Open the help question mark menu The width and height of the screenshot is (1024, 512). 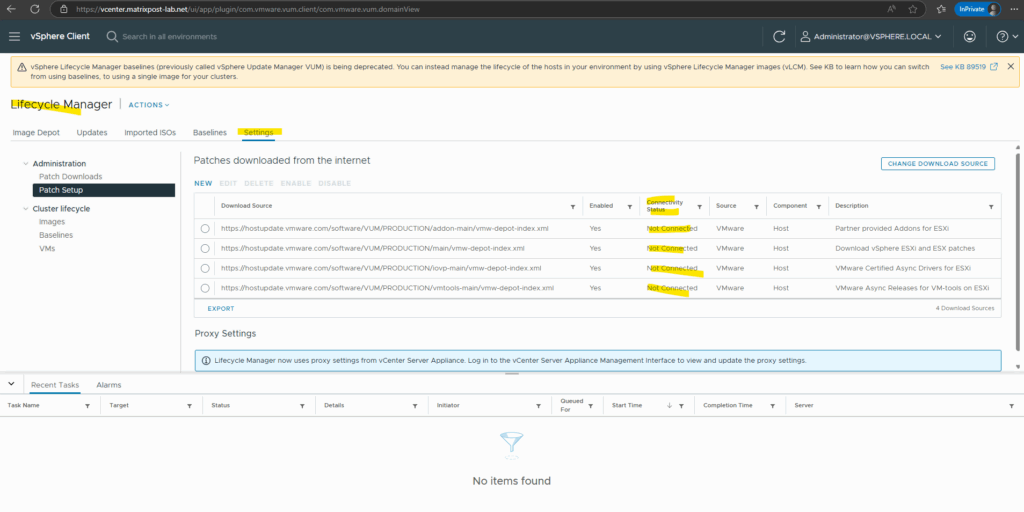[x=1006, y=37]
